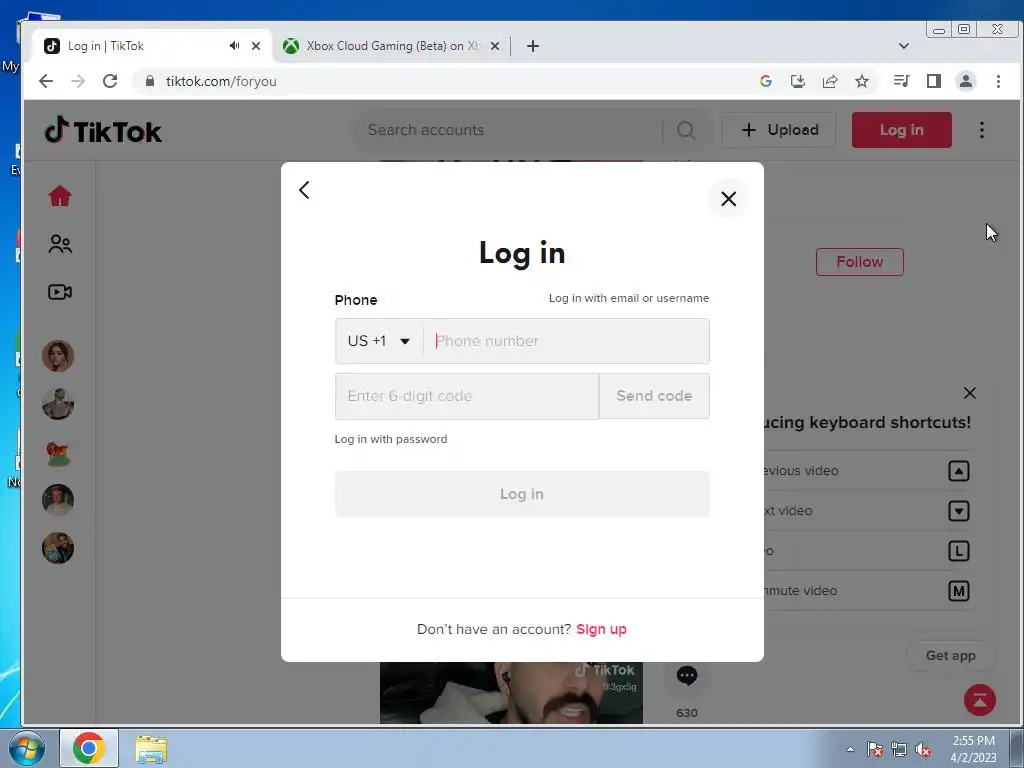Open the fifth suggested account avatar
The image size is (1024, 768).
[x=58, y=548]
